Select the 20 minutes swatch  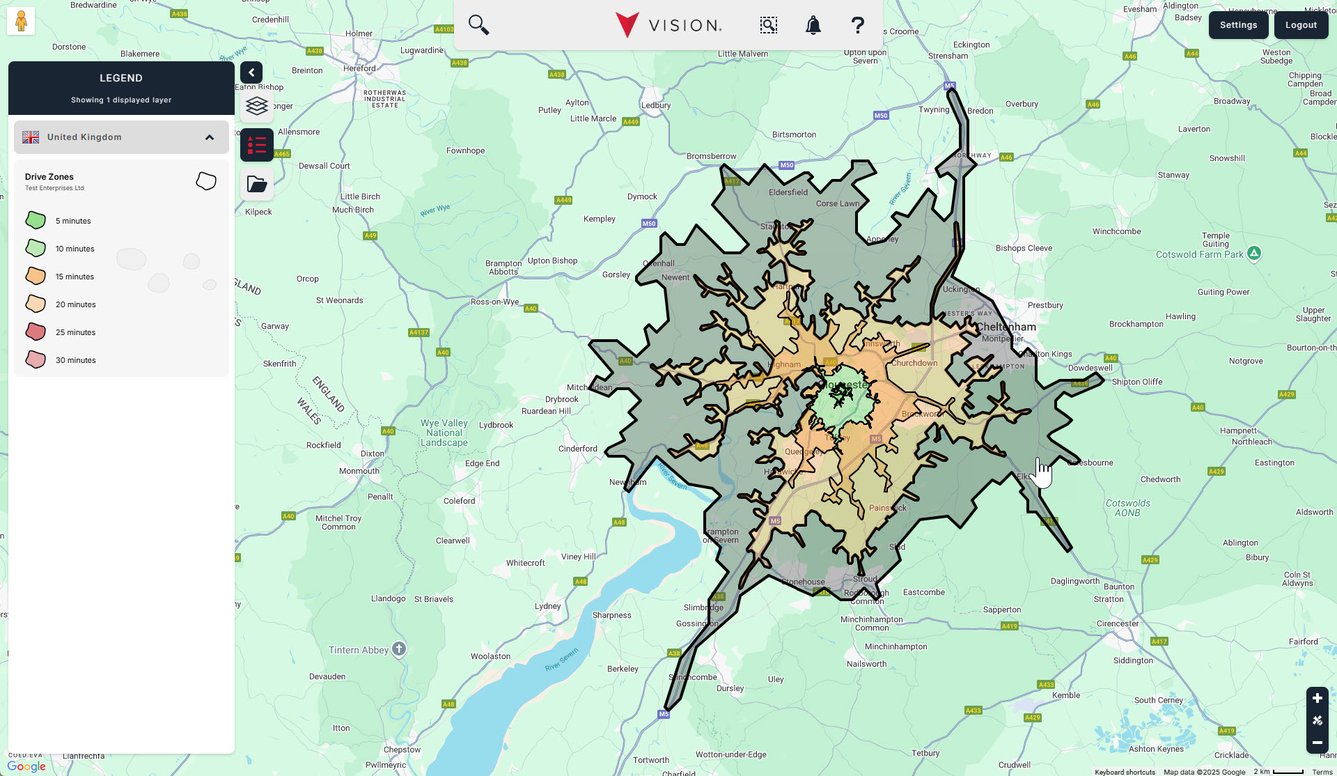pyautogui.click(x=35, y=304)
